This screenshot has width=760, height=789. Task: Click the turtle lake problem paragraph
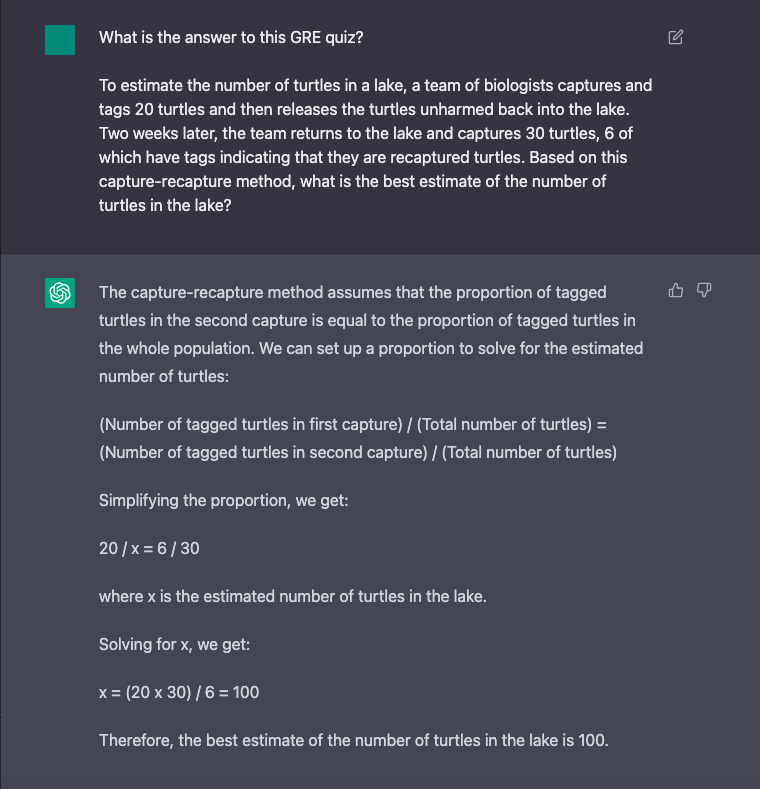click(x=375, y=146)
